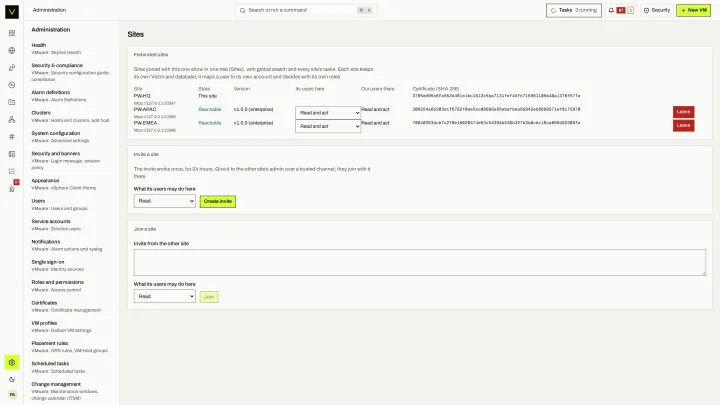Click the This site label for PW-HQ
720x405 pixels.
point(208,96)
